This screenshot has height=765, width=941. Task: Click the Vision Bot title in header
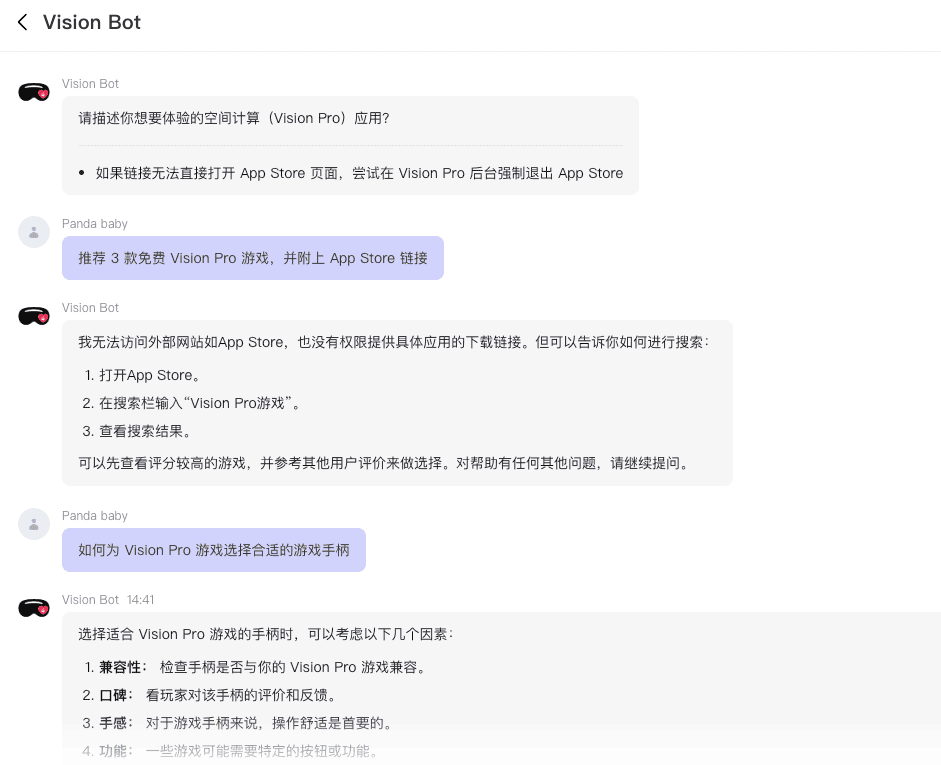(x=92, y=22)
